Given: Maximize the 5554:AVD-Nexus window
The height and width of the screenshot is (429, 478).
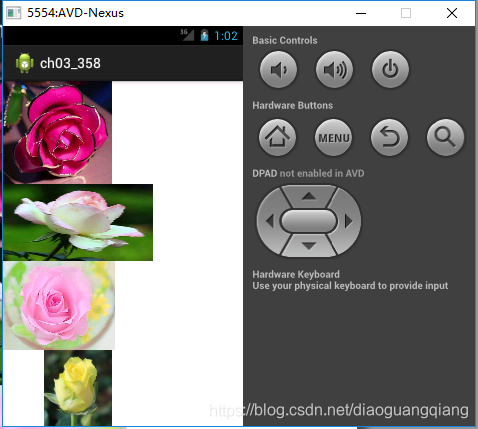Looking at the screenshot, I should click(x=406, y=13).
